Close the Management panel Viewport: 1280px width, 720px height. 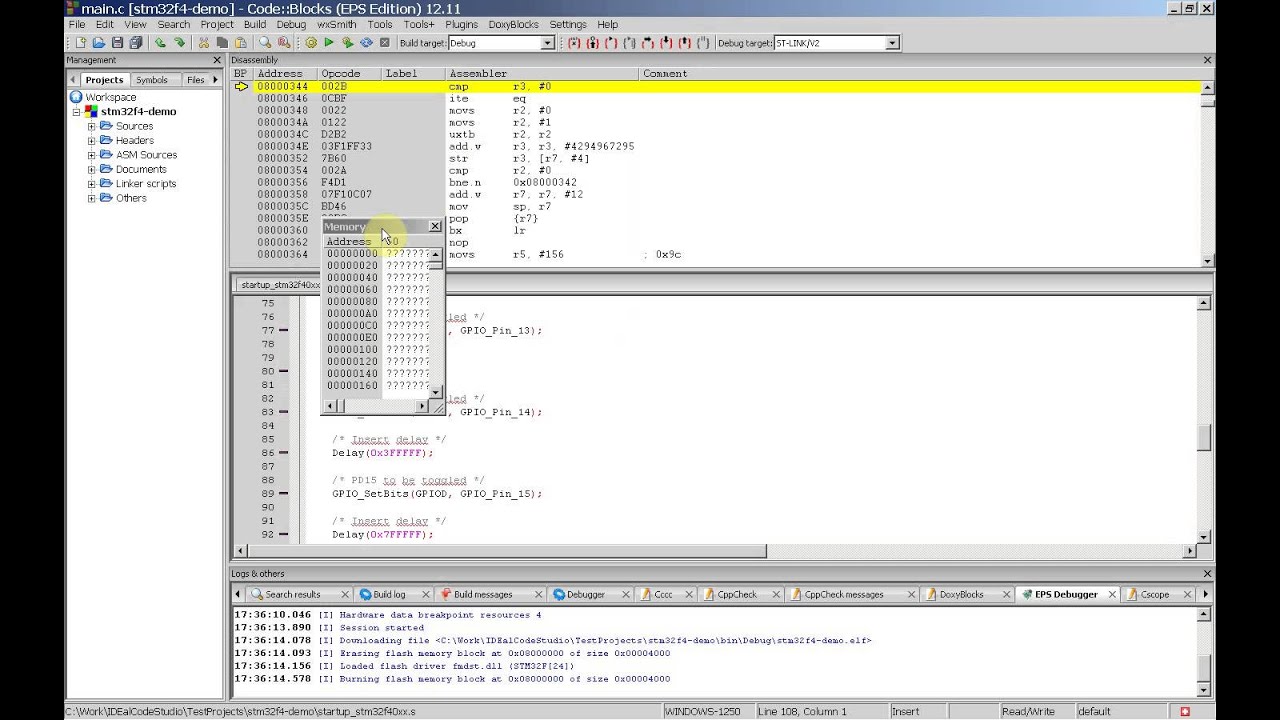tap(217, 60)
